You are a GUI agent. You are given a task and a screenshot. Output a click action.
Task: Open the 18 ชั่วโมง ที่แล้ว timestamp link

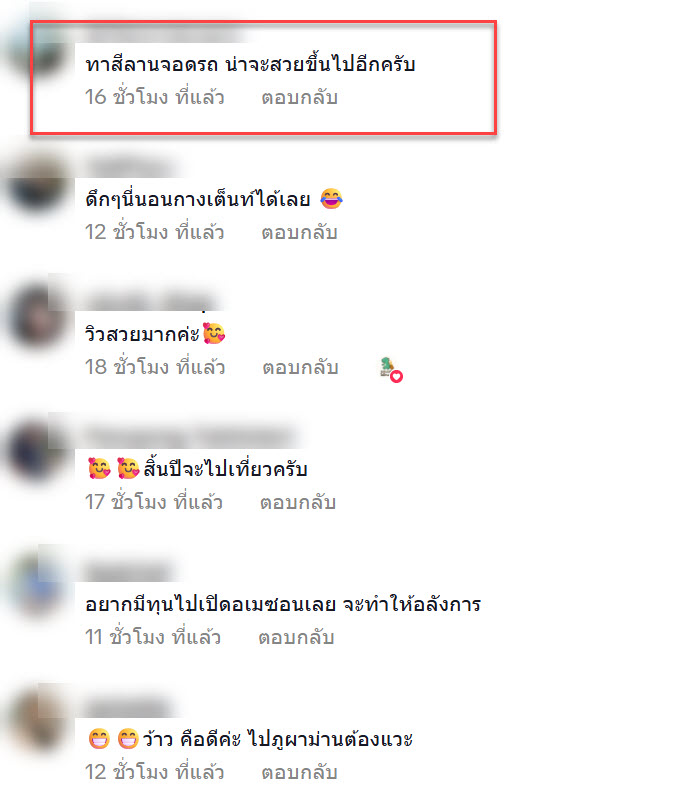pos(155,366)
